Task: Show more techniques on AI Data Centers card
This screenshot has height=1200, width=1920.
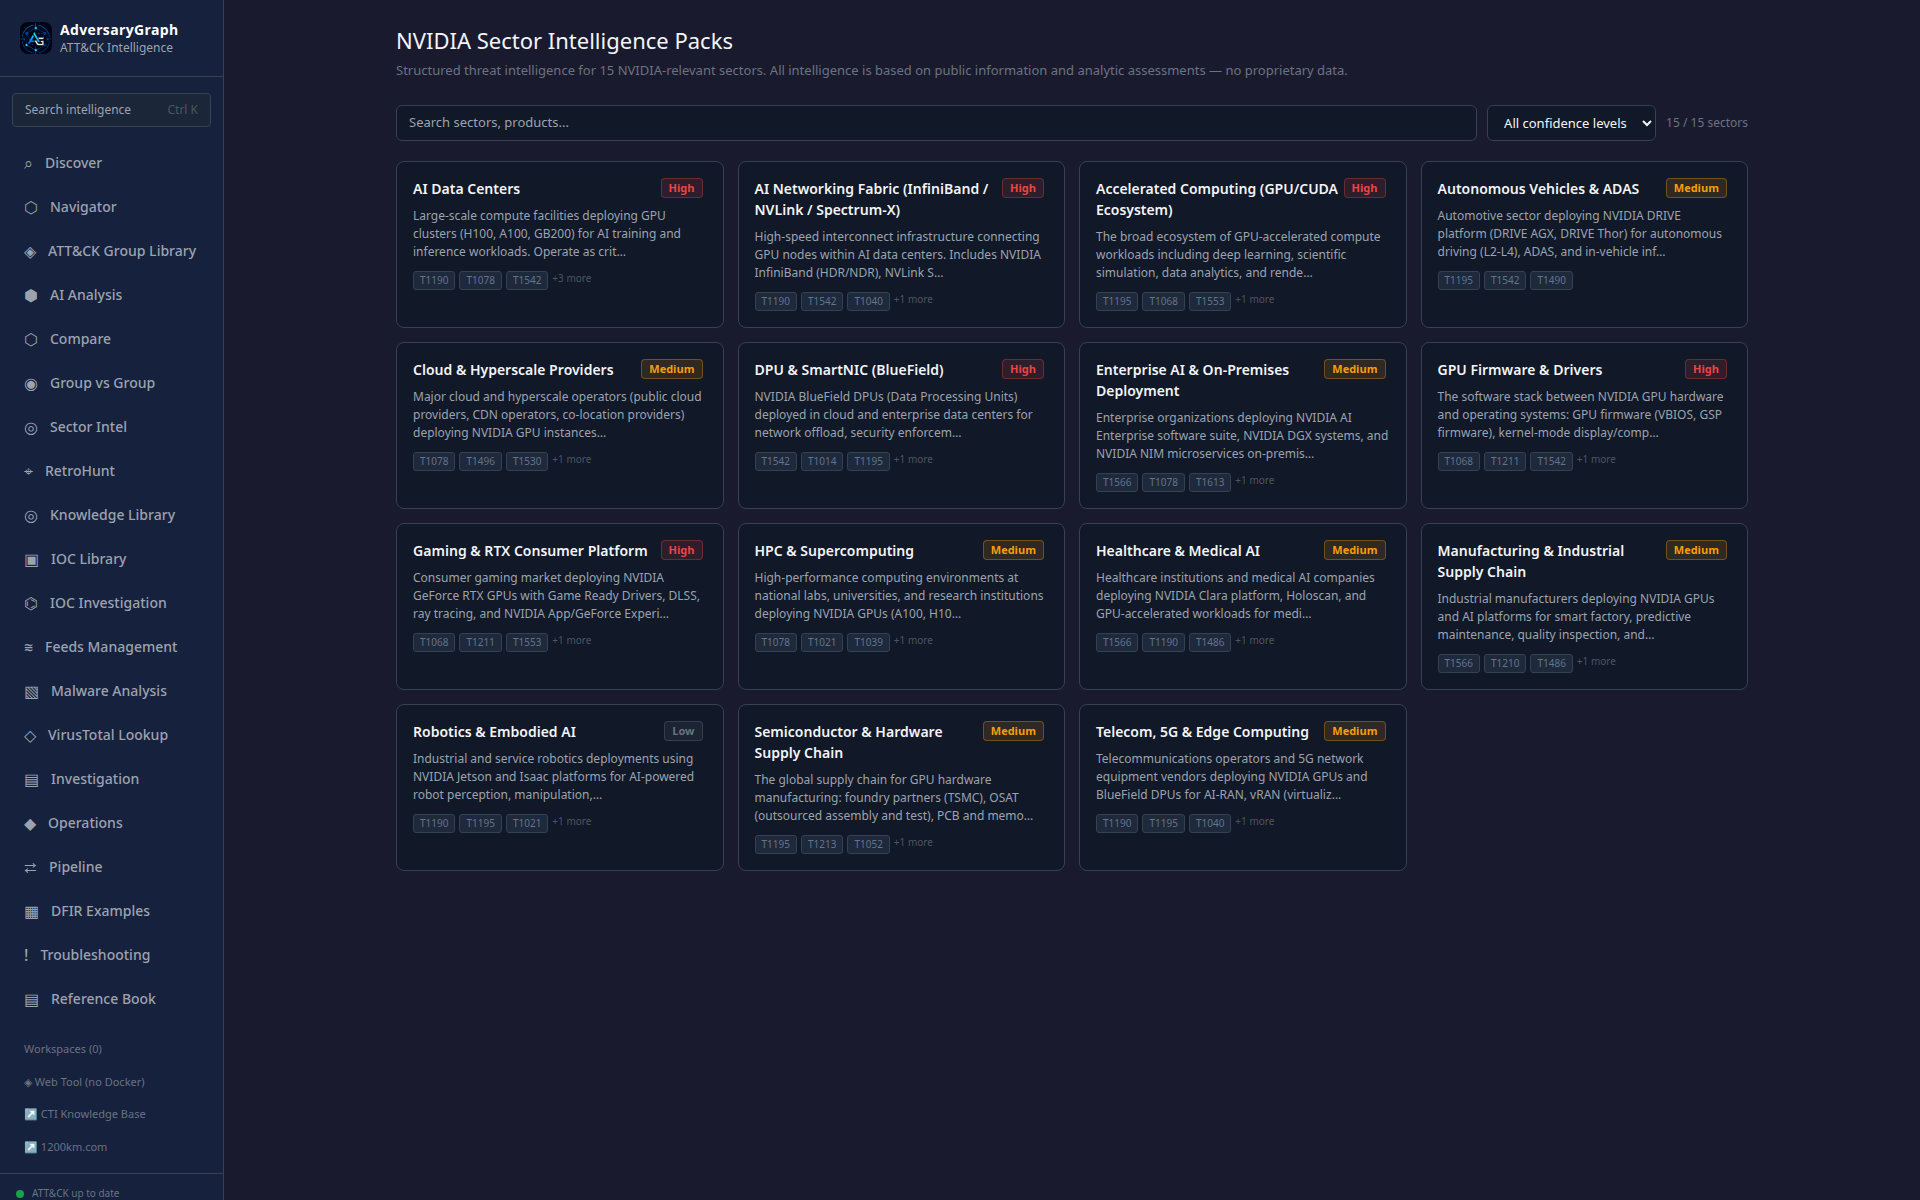Action: pyautogui.click(x=572, y=279)
